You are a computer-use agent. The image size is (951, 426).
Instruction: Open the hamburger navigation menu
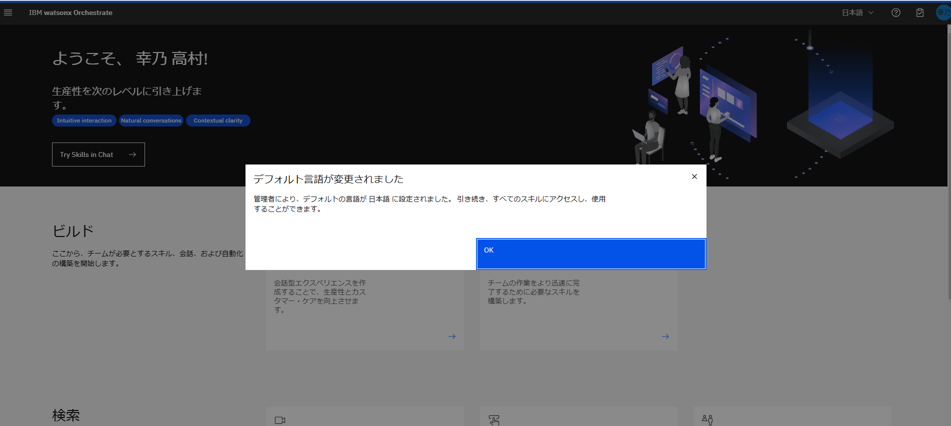[x=8, y=13]
